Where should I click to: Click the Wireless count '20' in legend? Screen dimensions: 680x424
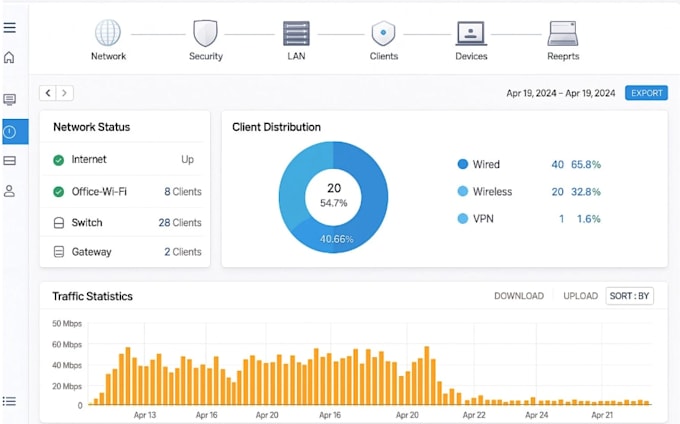tap(557, 192)
